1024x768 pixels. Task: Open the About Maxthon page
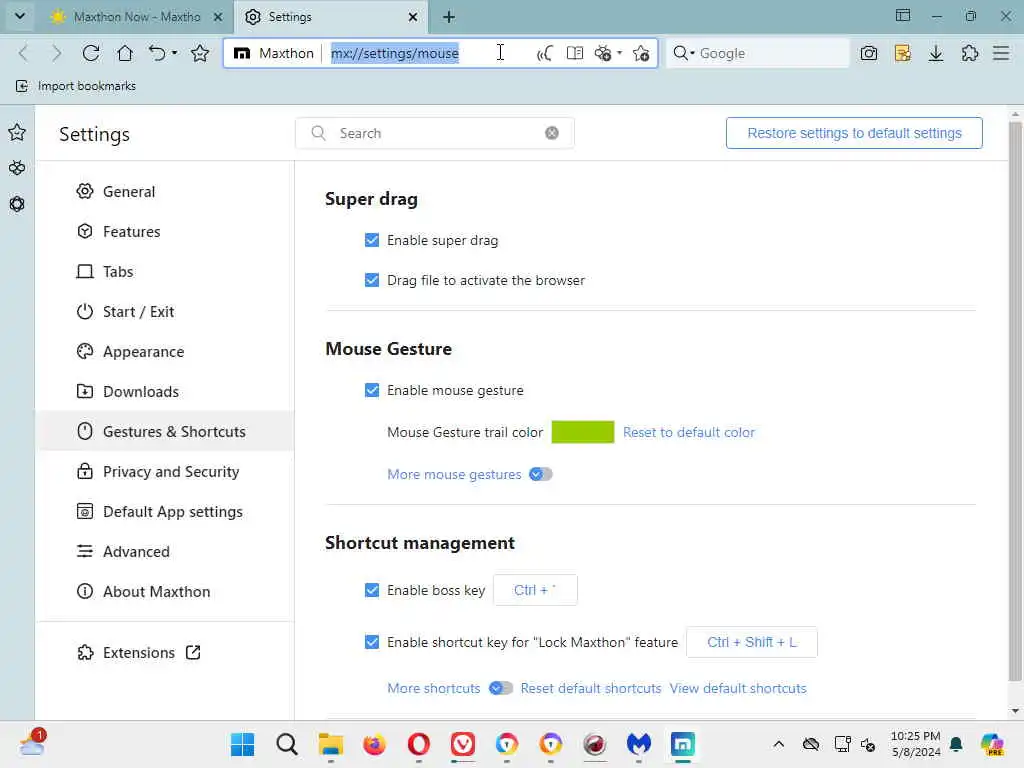pos(165,592)
